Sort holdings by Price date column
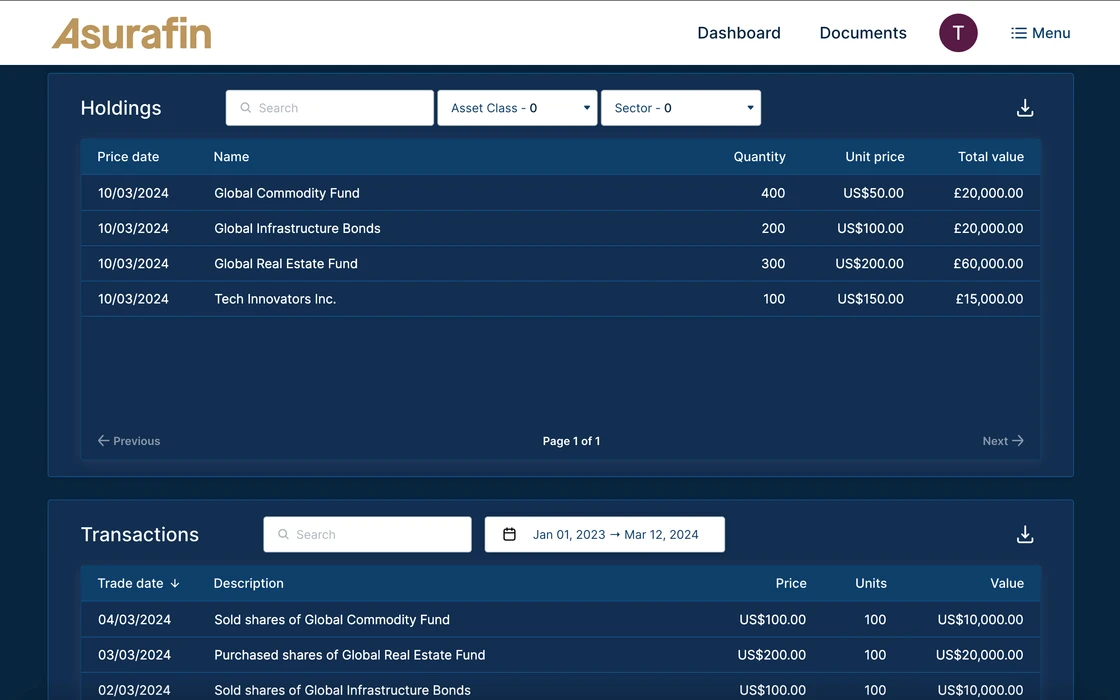1120x700 pixels. point(129,156)
